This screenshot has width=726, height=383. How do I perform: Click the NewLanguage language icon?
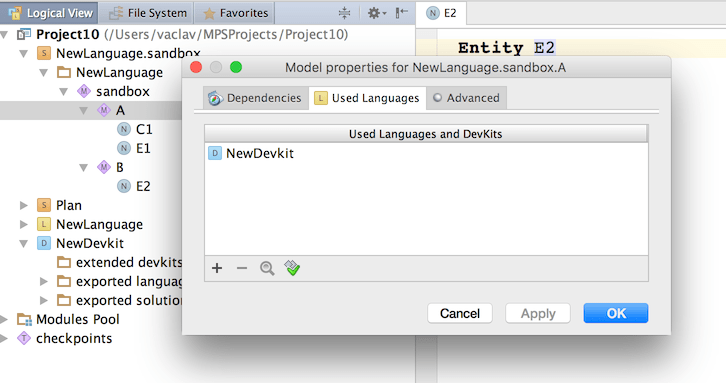pos(44,224)
